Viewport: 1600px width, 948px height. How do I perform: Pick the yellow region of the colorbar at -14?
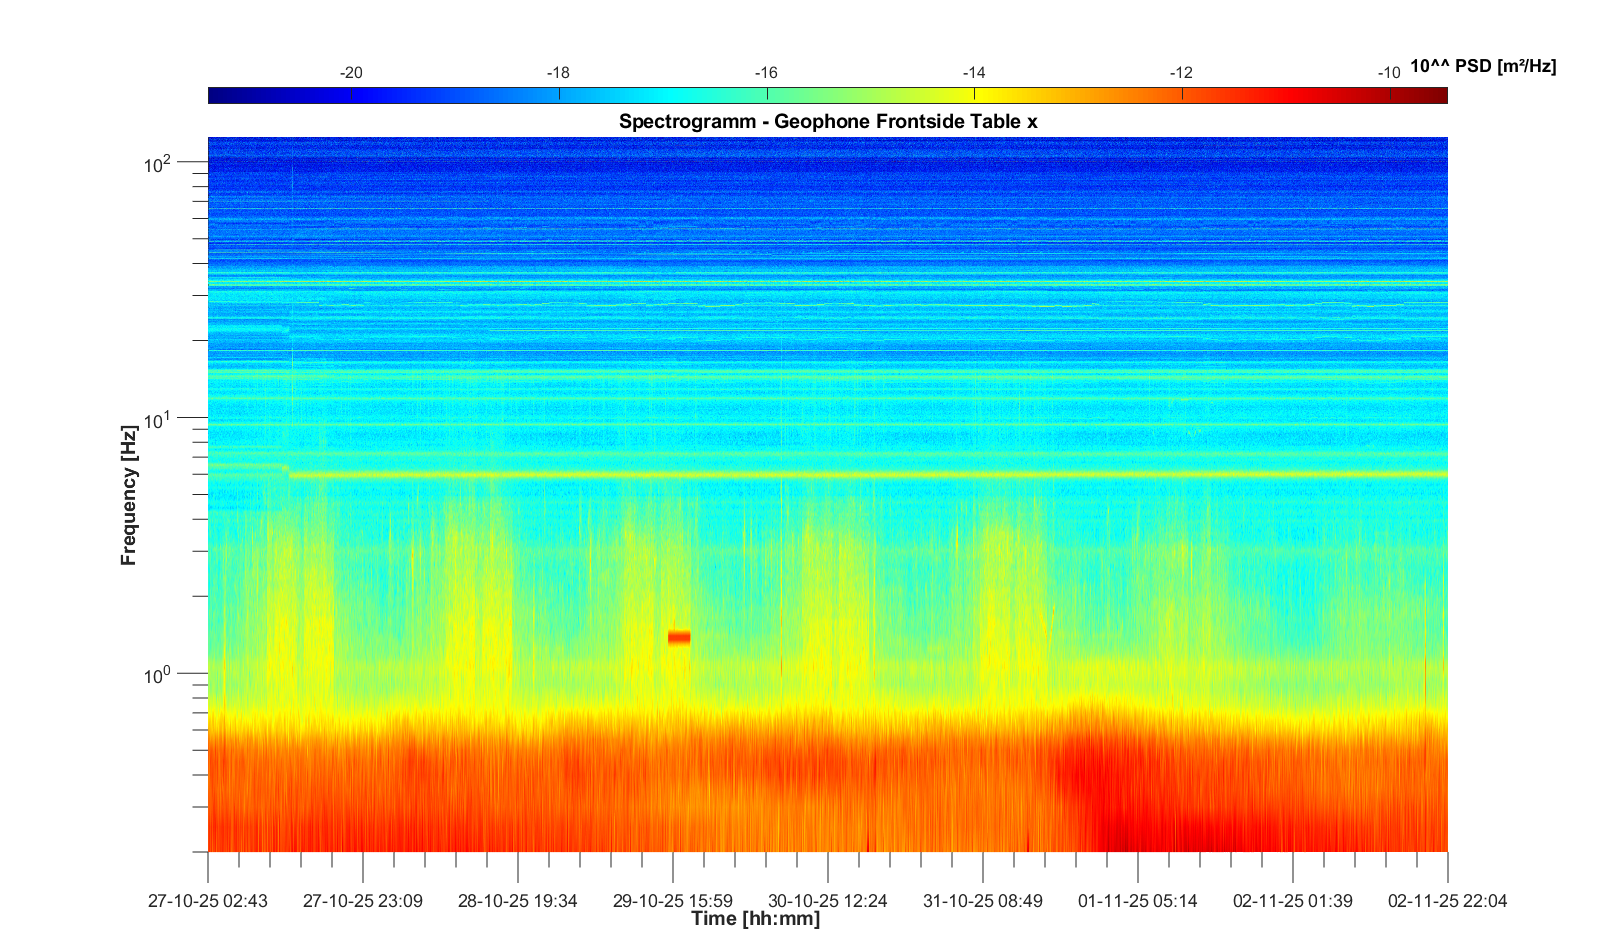coord(975,95)
